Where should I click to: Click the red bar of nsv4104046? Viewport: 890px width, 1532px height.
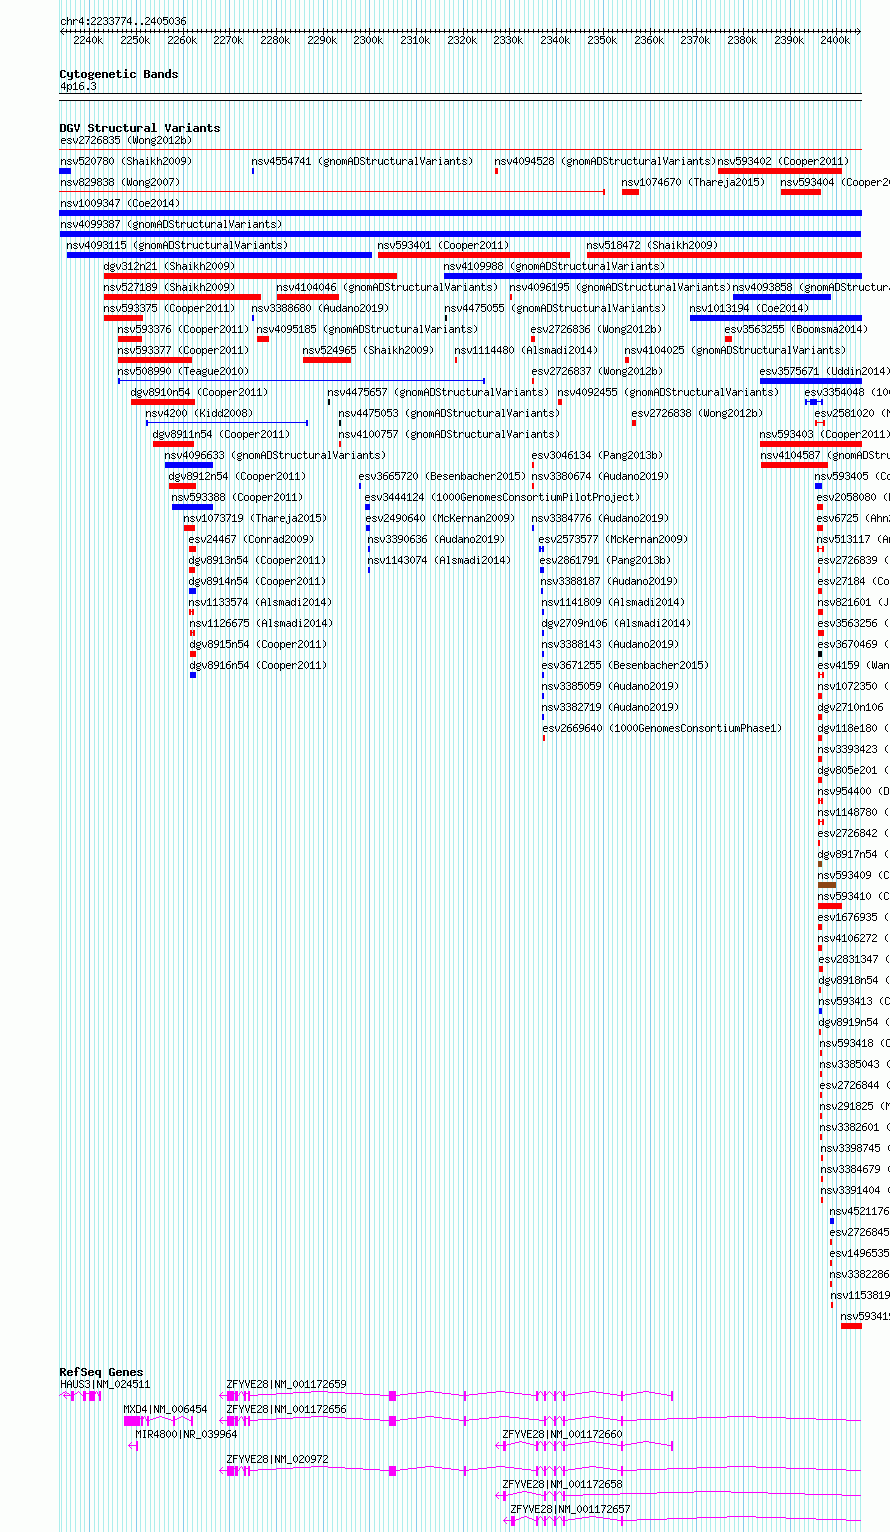pos(308,297)
